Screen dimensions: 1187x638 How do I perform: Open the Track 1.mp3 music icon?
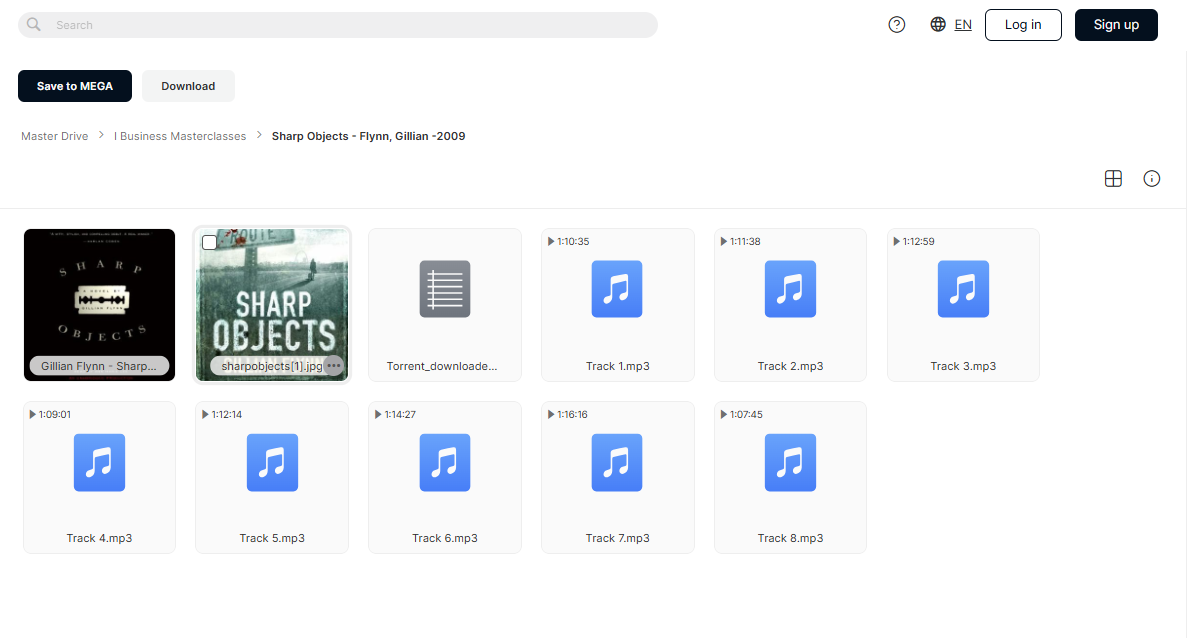[617, 289]
